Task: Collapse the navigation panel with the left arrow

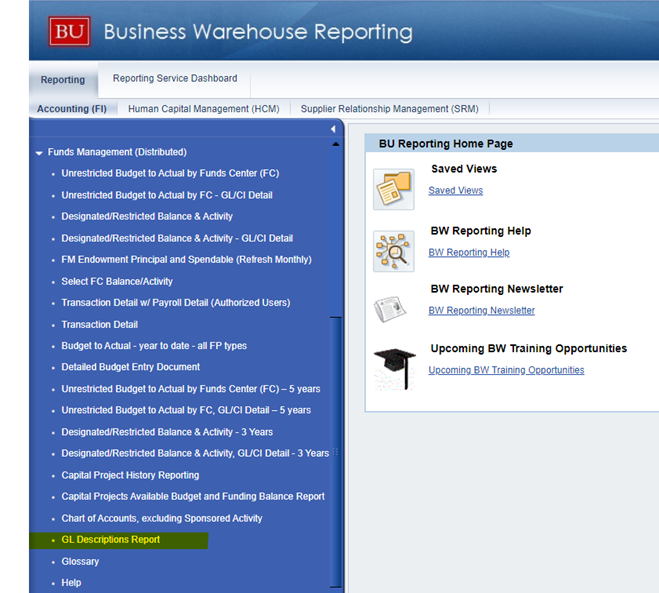Action: point(333,129)
